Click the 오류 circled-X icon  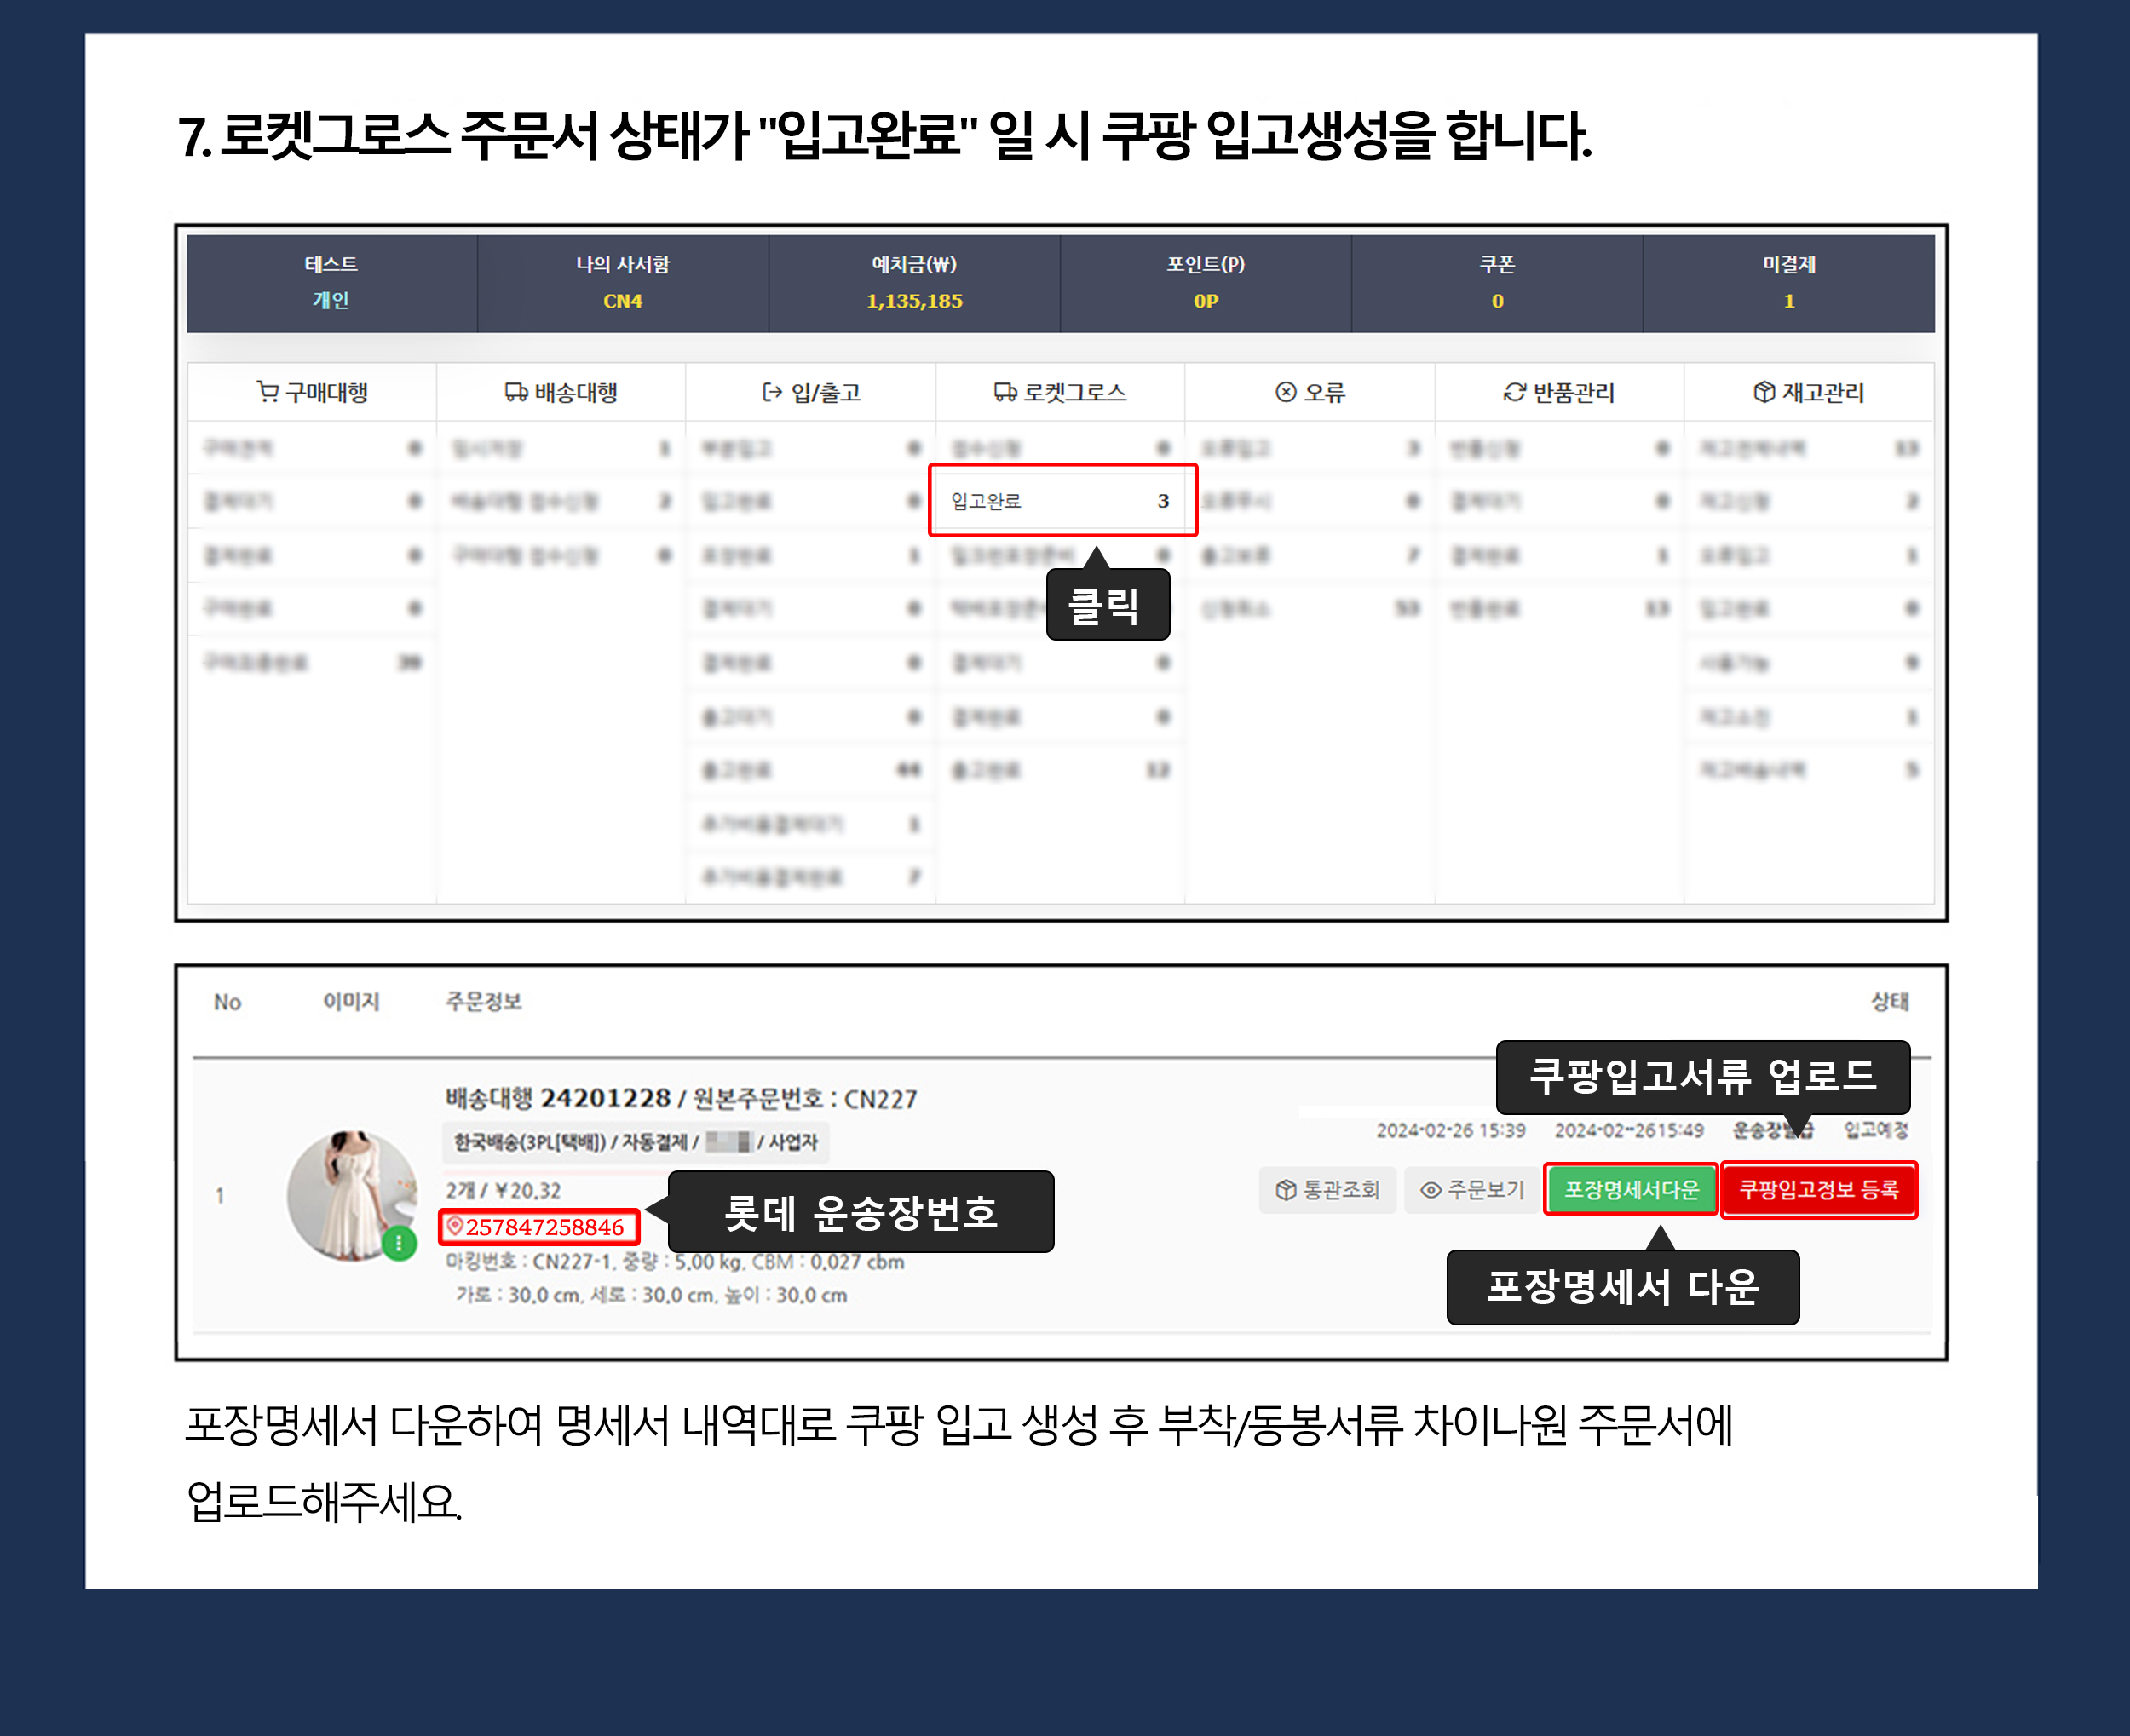pos(1286,392)
